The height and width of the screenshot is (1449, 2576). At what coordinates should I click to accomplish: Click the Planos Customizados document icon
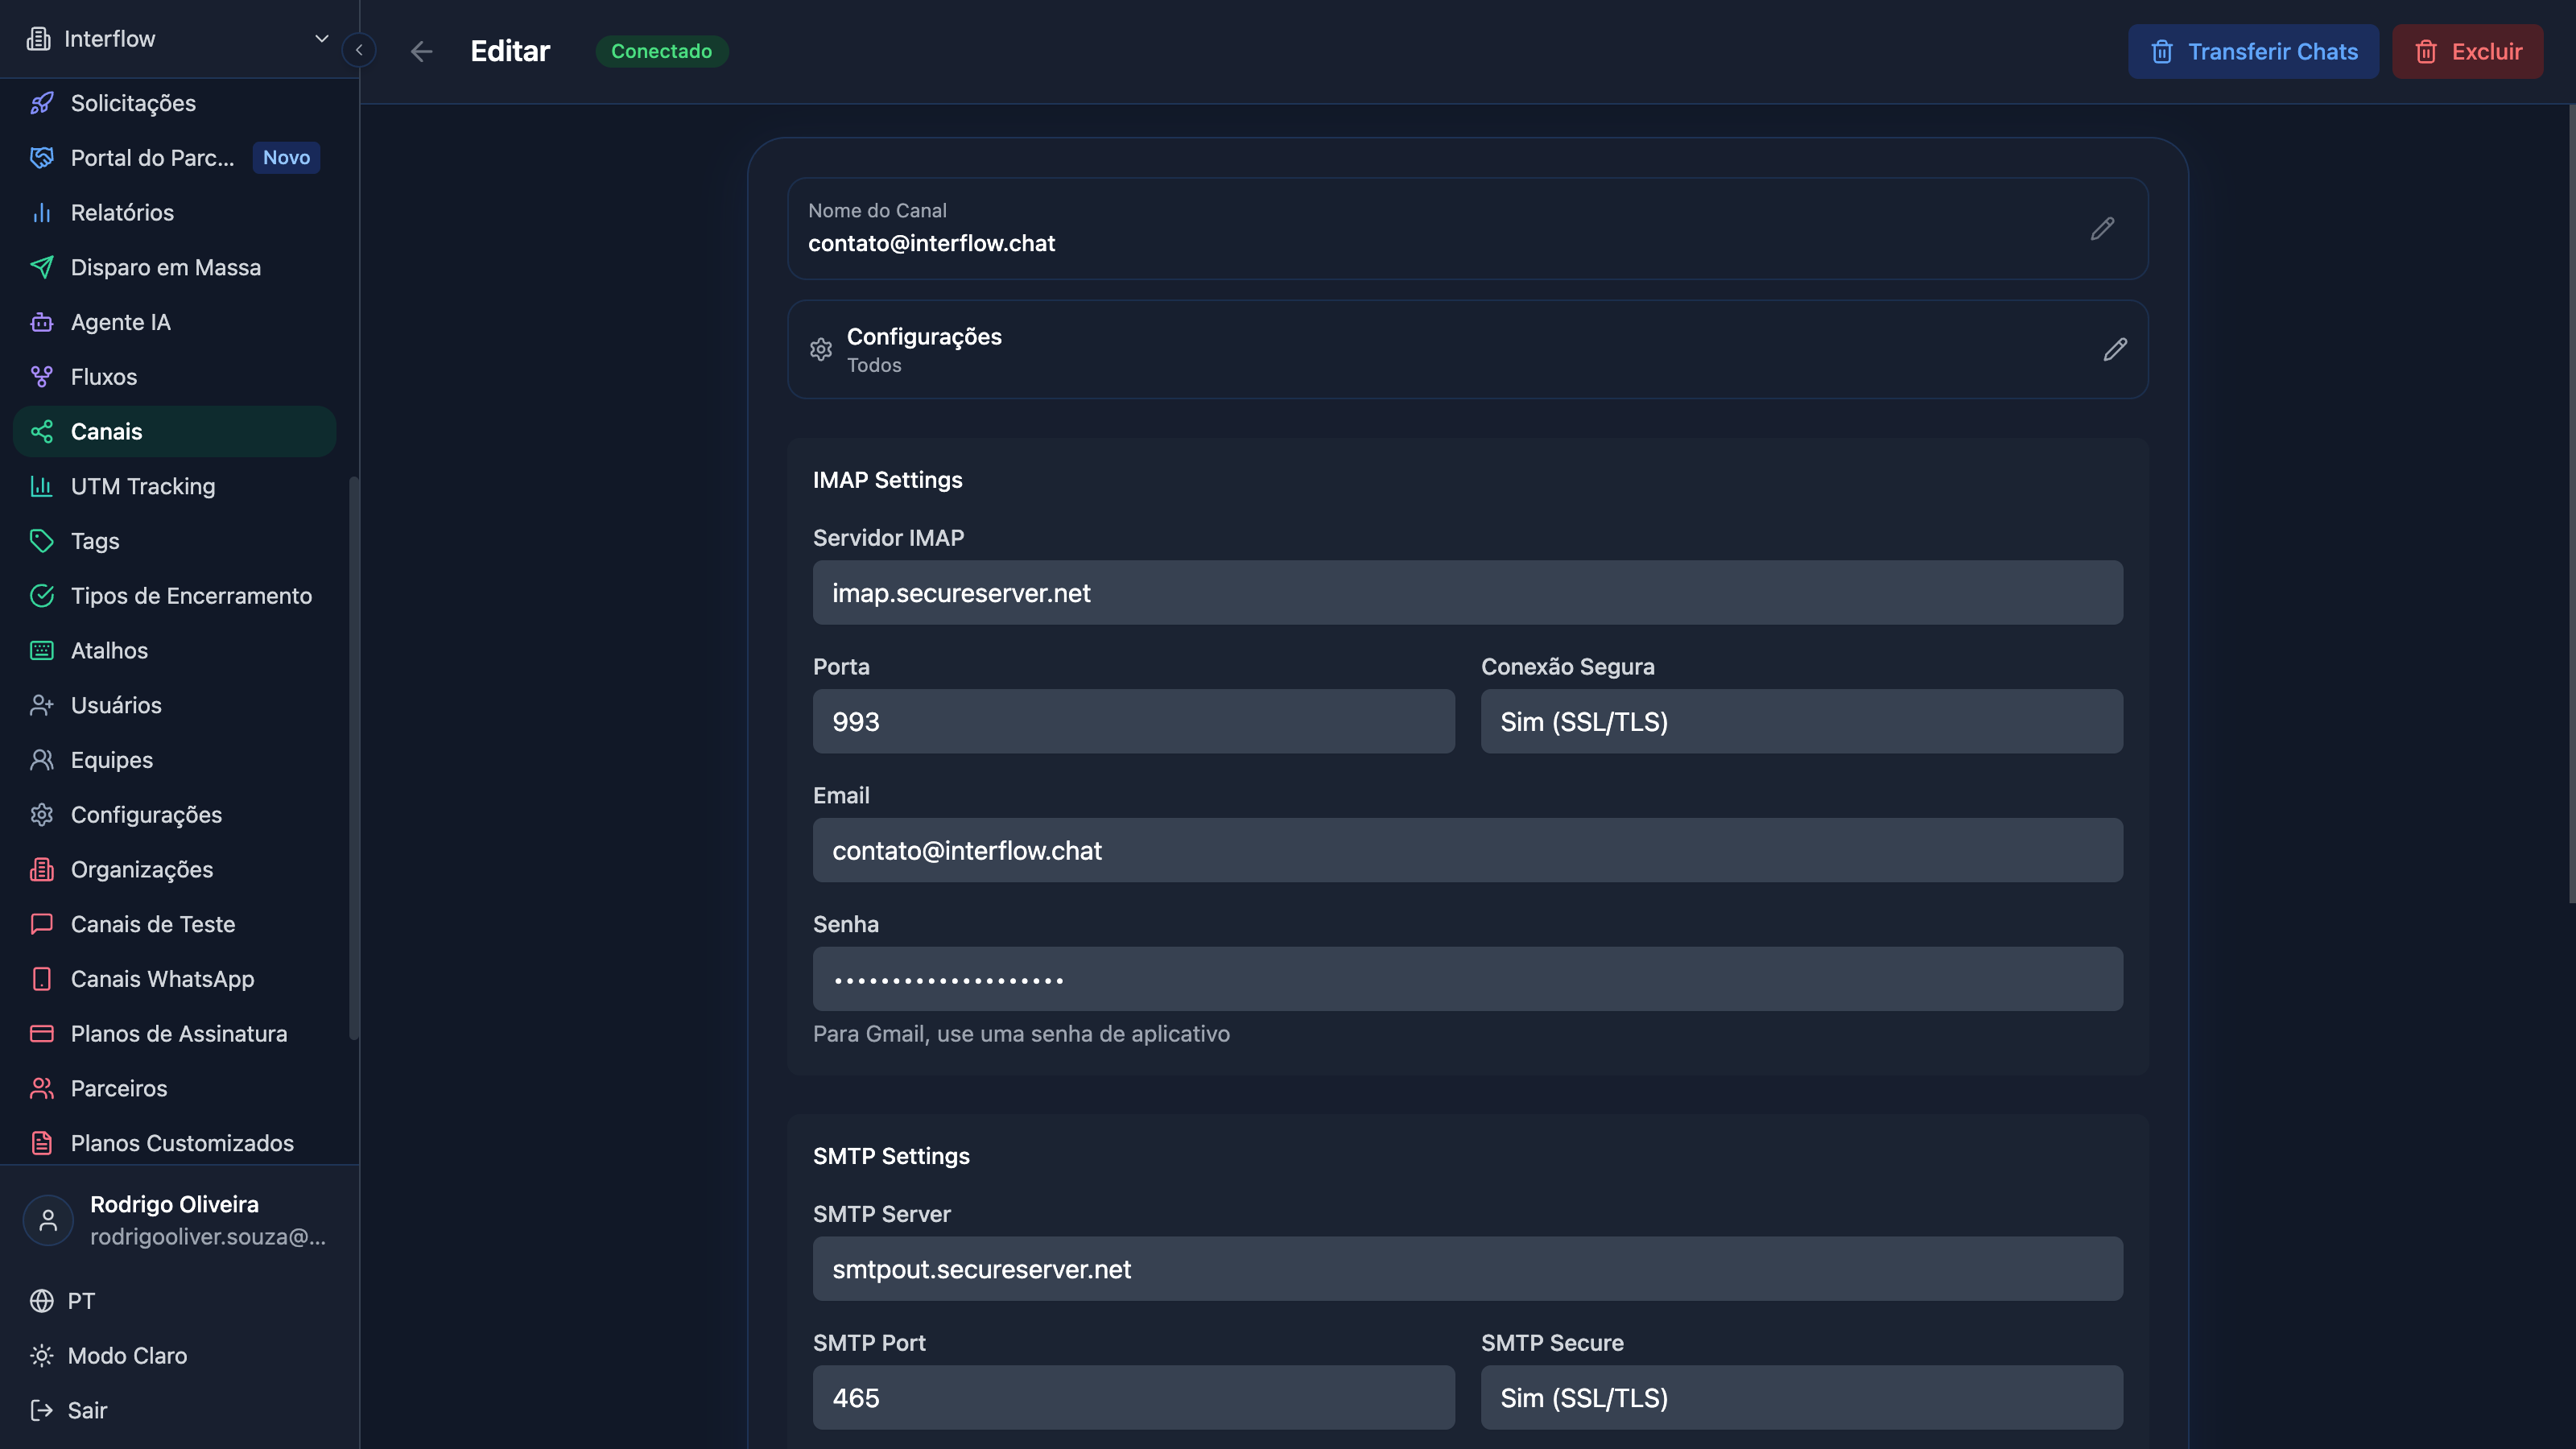point(41,1143)
